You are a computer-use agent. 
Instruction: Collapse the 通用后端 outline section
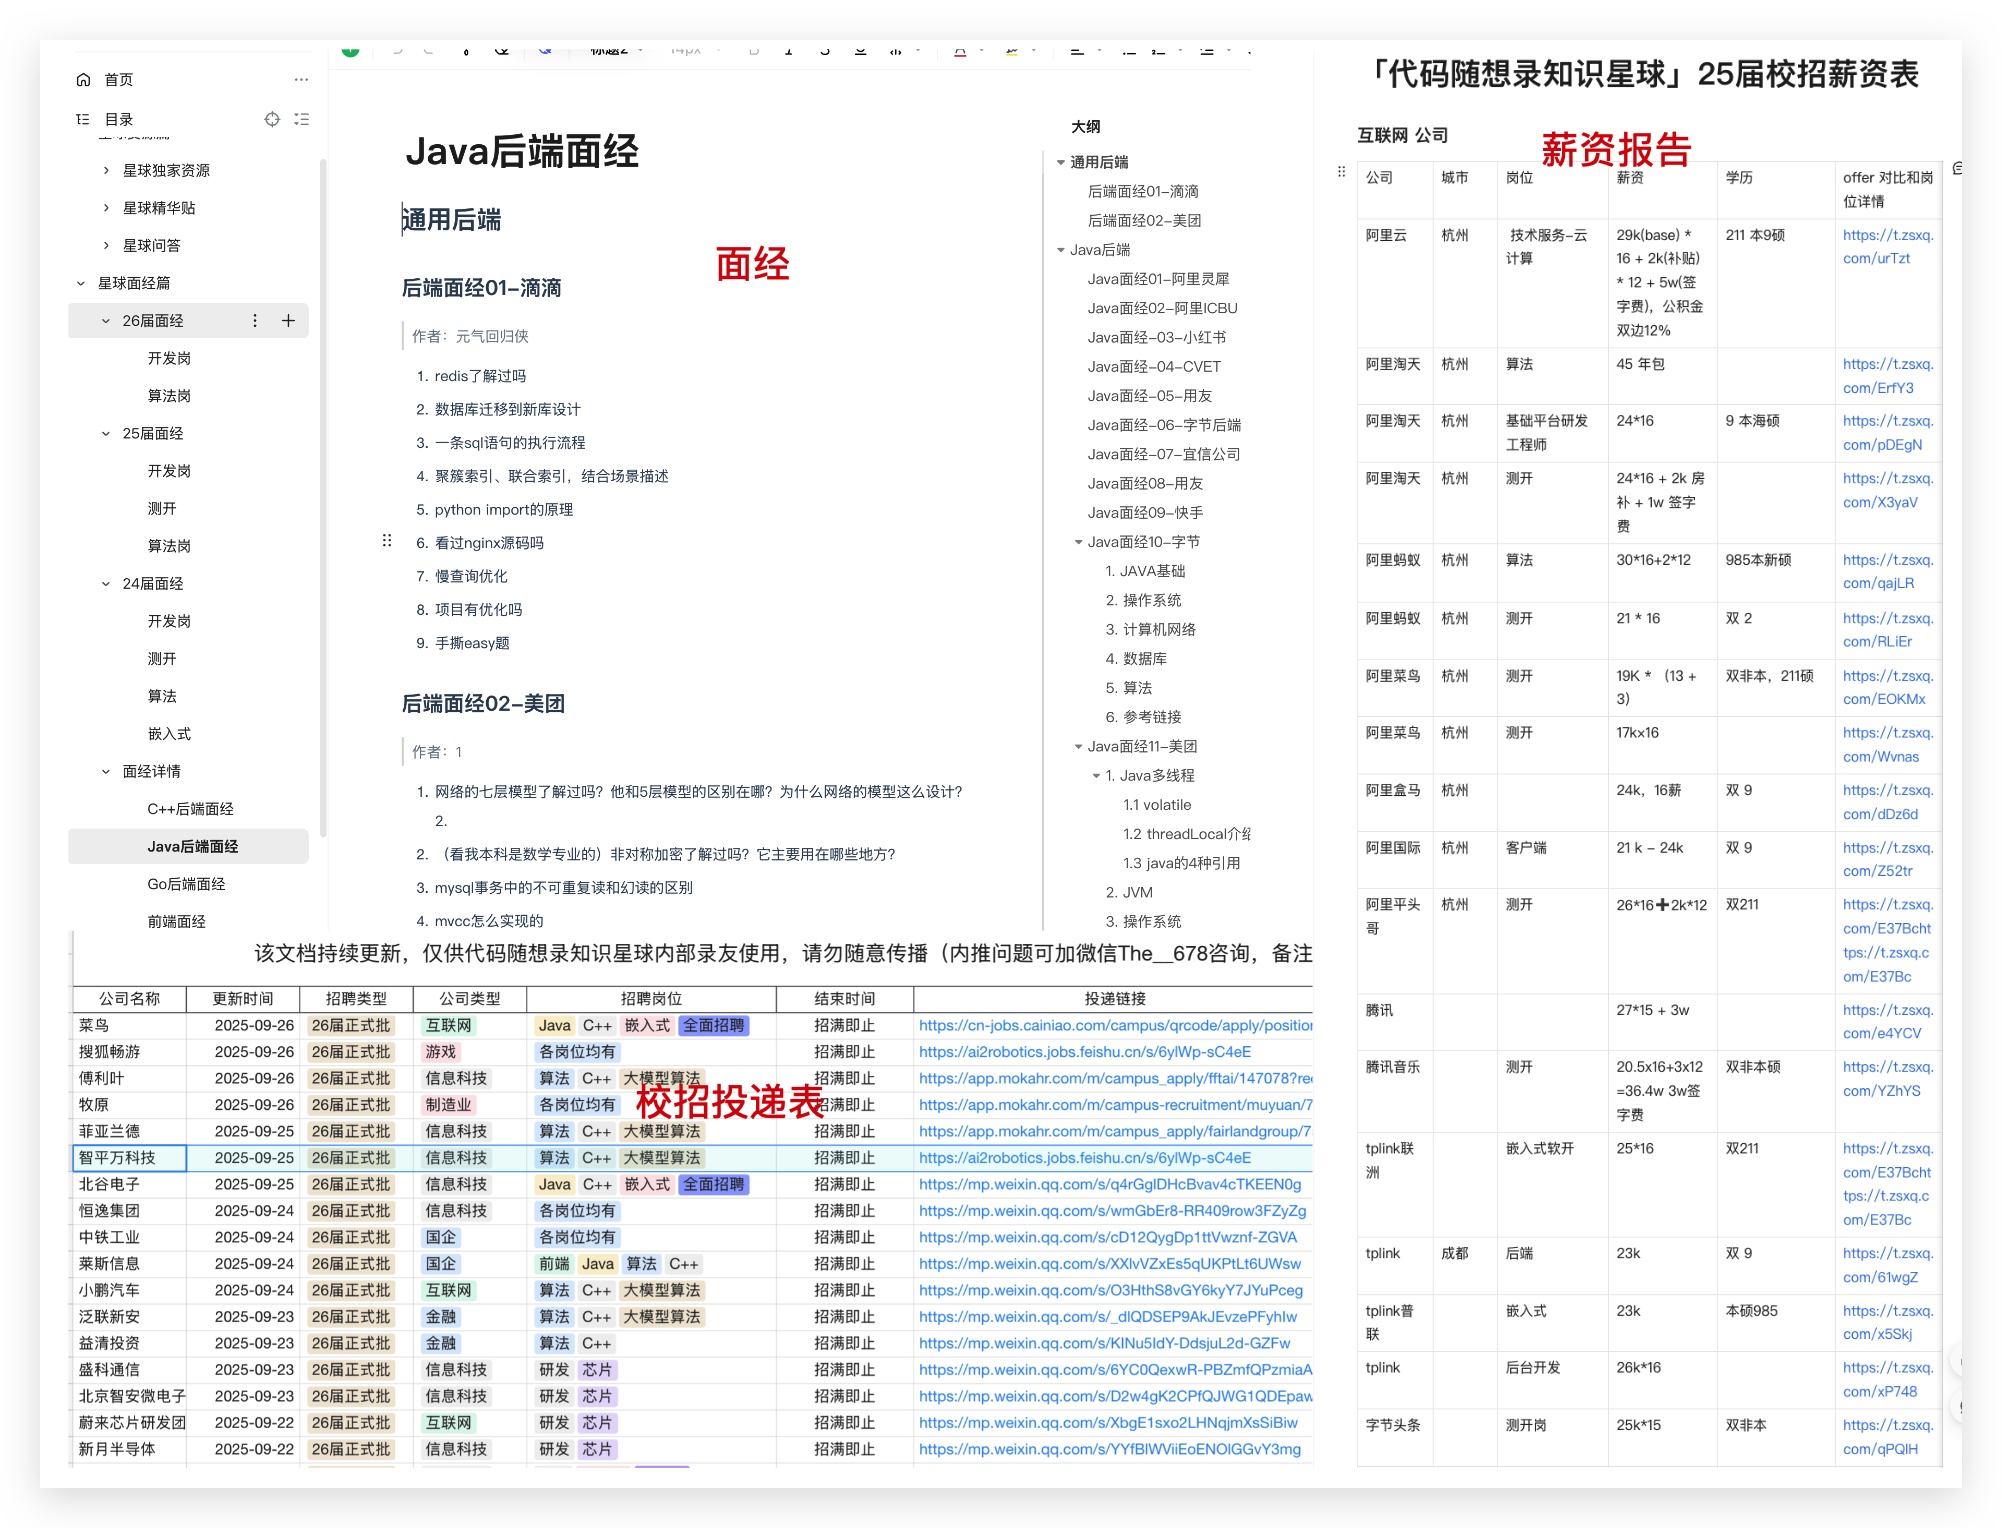tap(1061, 162)
